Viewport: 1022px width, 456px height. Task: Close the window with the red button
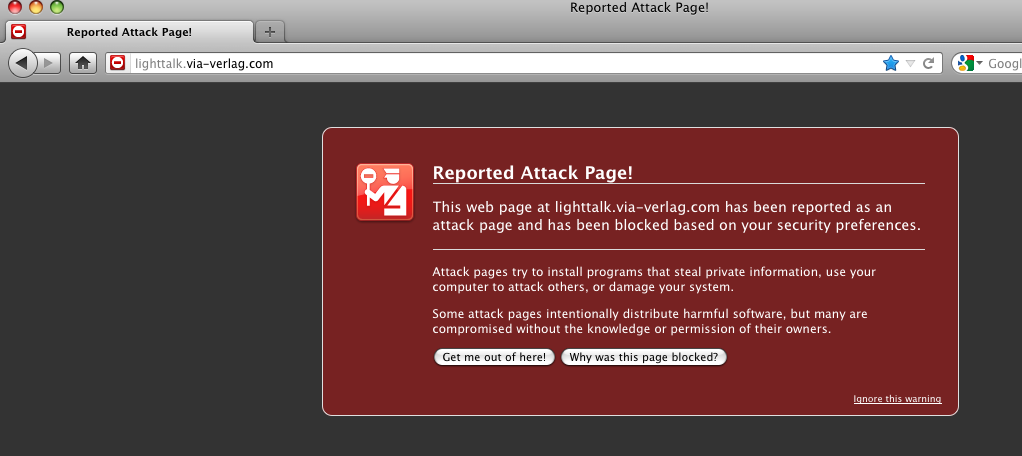[15, 8]
